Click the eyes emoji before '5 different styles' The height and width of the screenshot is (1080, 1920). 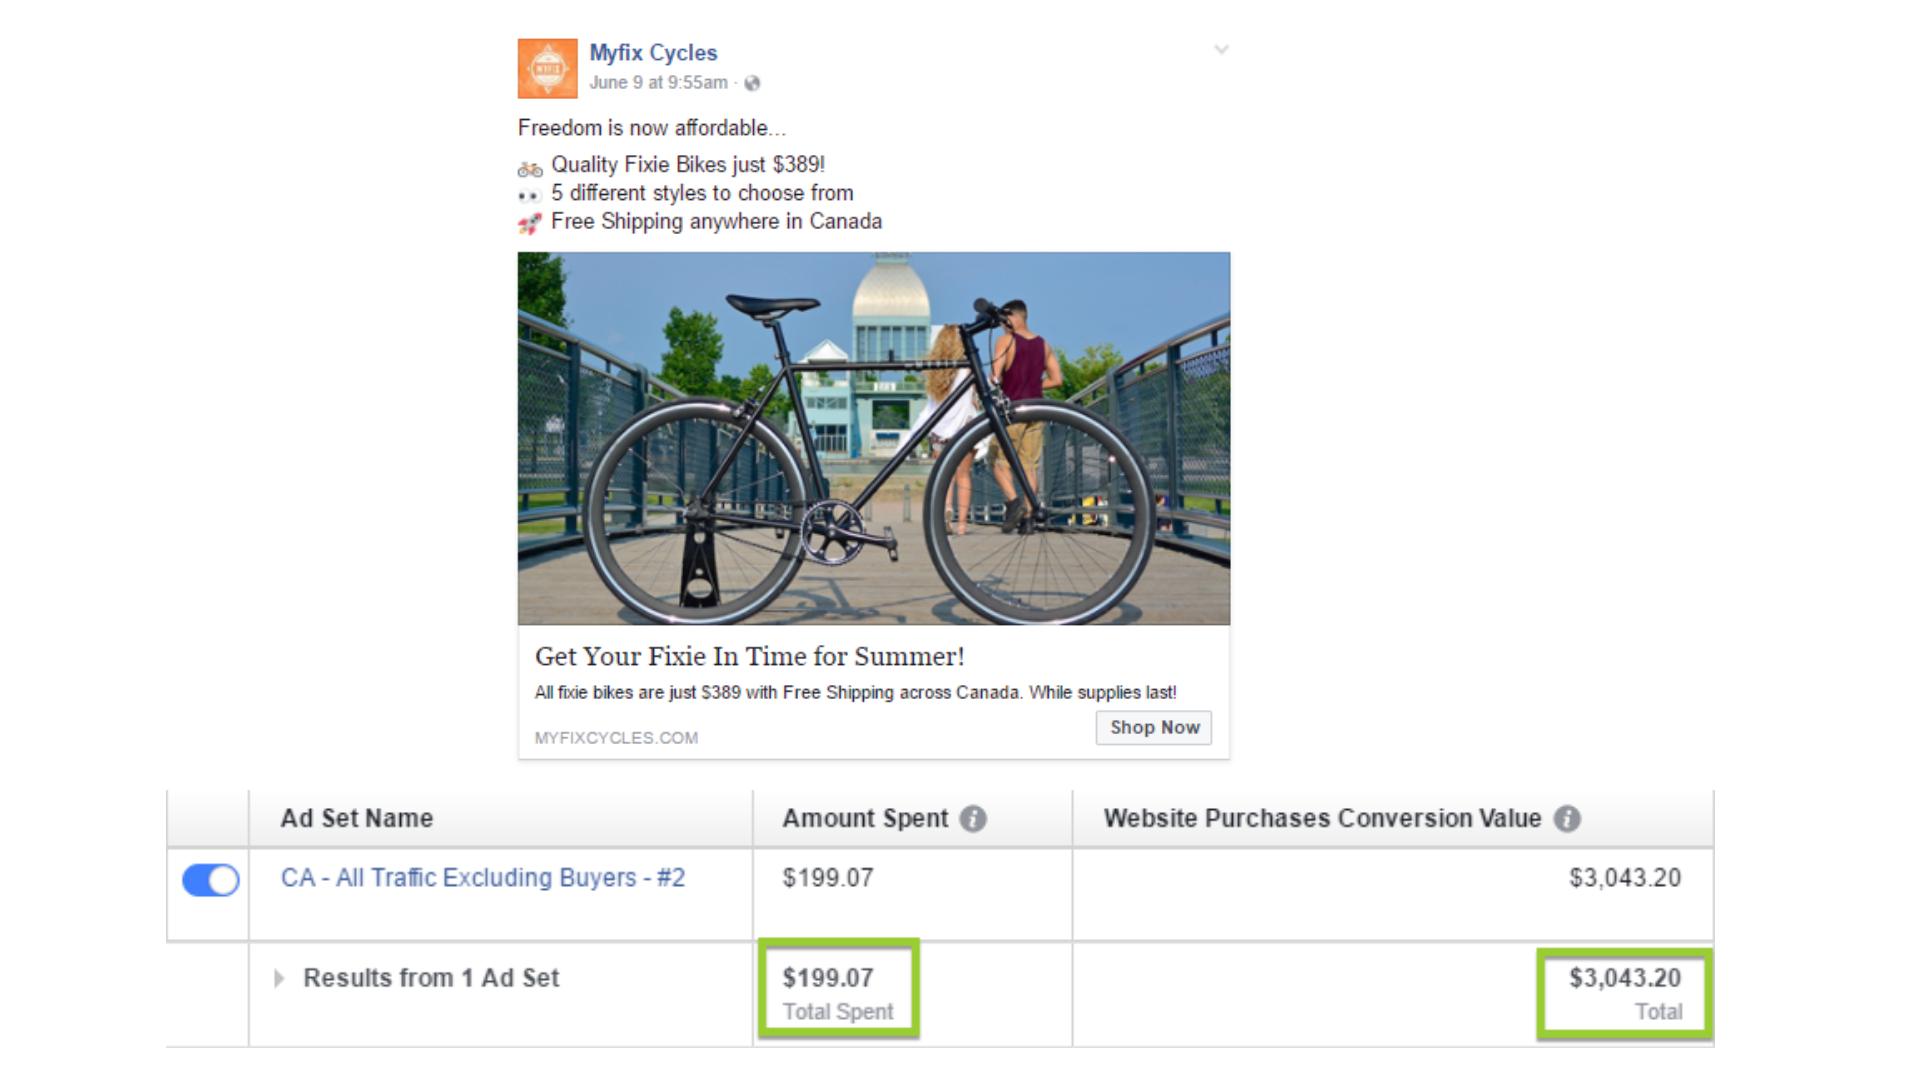530,195
